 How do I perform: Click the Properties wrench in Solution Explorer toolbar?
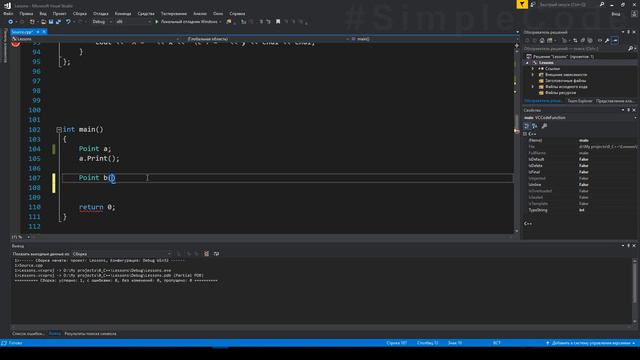[607, 40]
